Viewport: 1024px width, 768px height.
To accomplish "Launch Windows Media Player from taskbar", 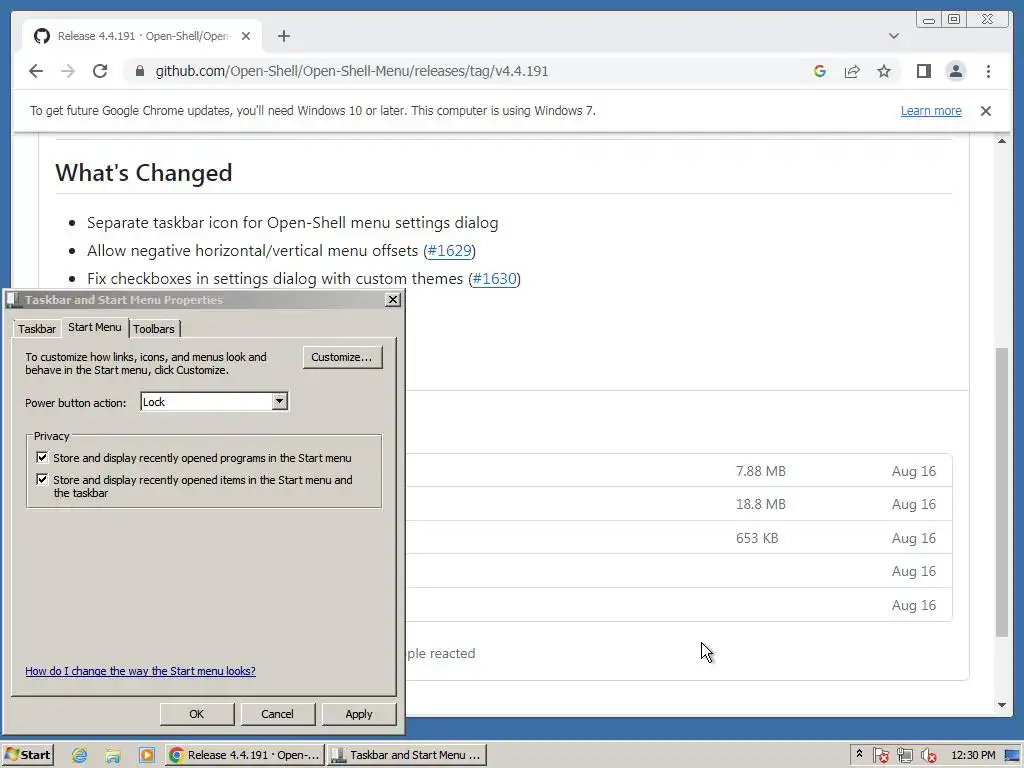I will point(147,756).
